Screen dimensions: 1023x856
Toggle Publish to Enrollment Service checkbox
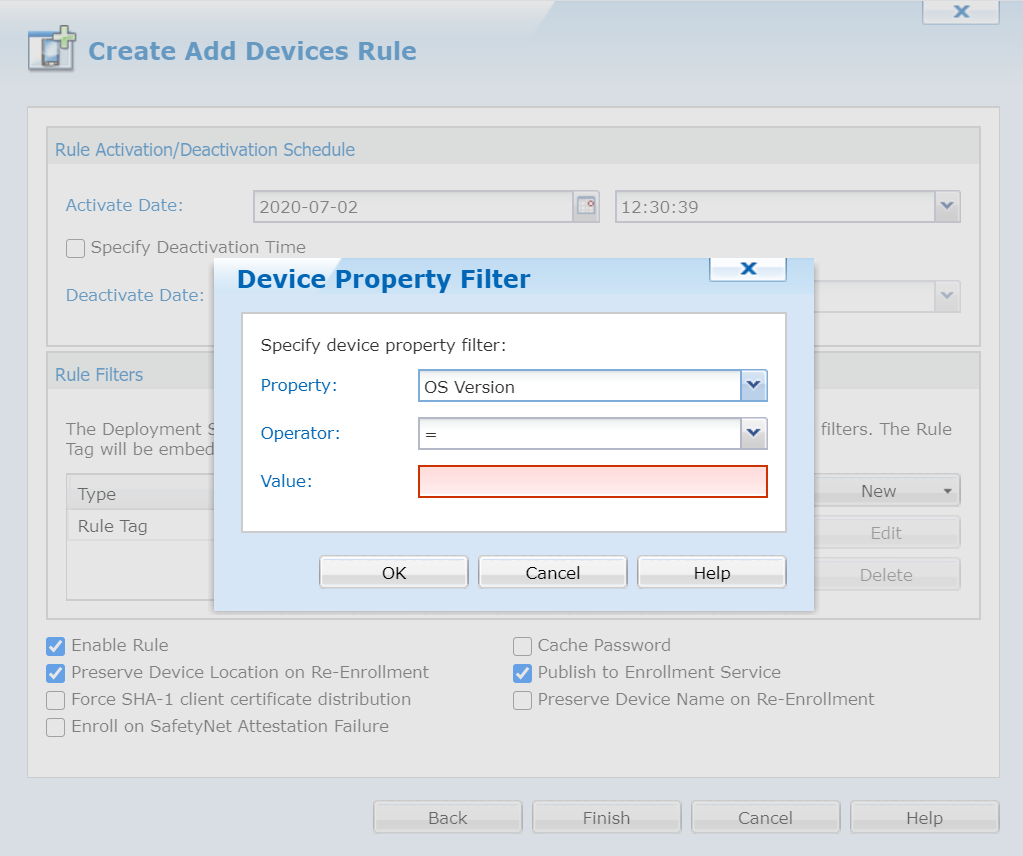522,673
